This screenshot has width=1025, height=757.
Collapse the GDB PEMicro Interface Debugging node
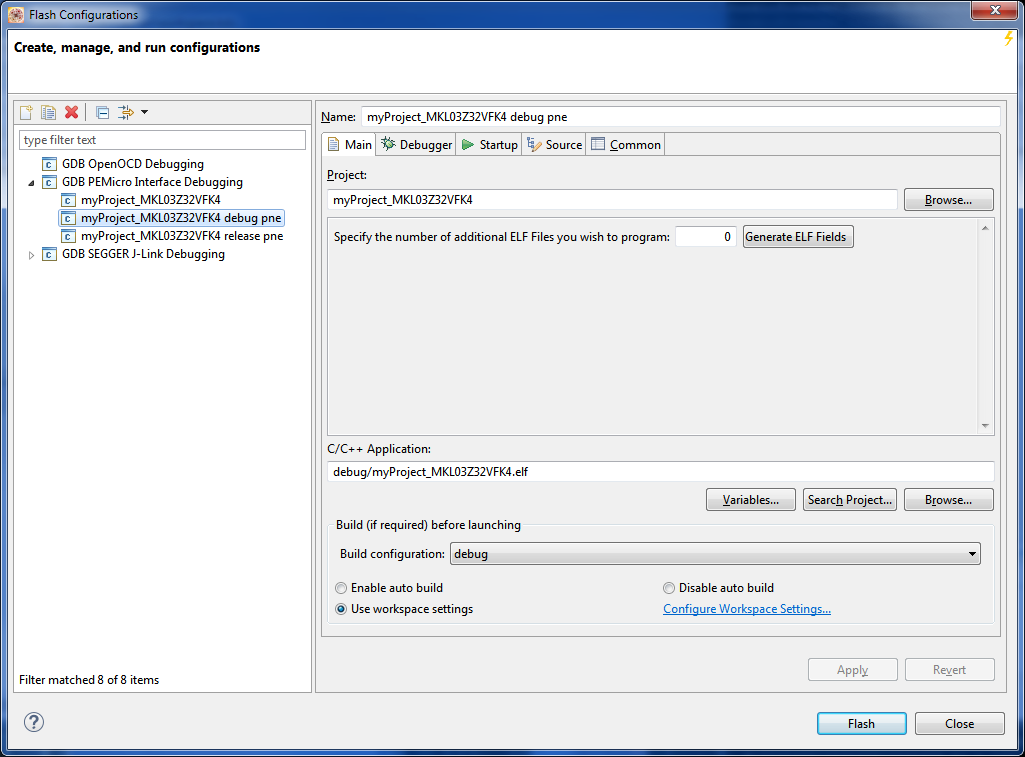[x=31, y=183]
